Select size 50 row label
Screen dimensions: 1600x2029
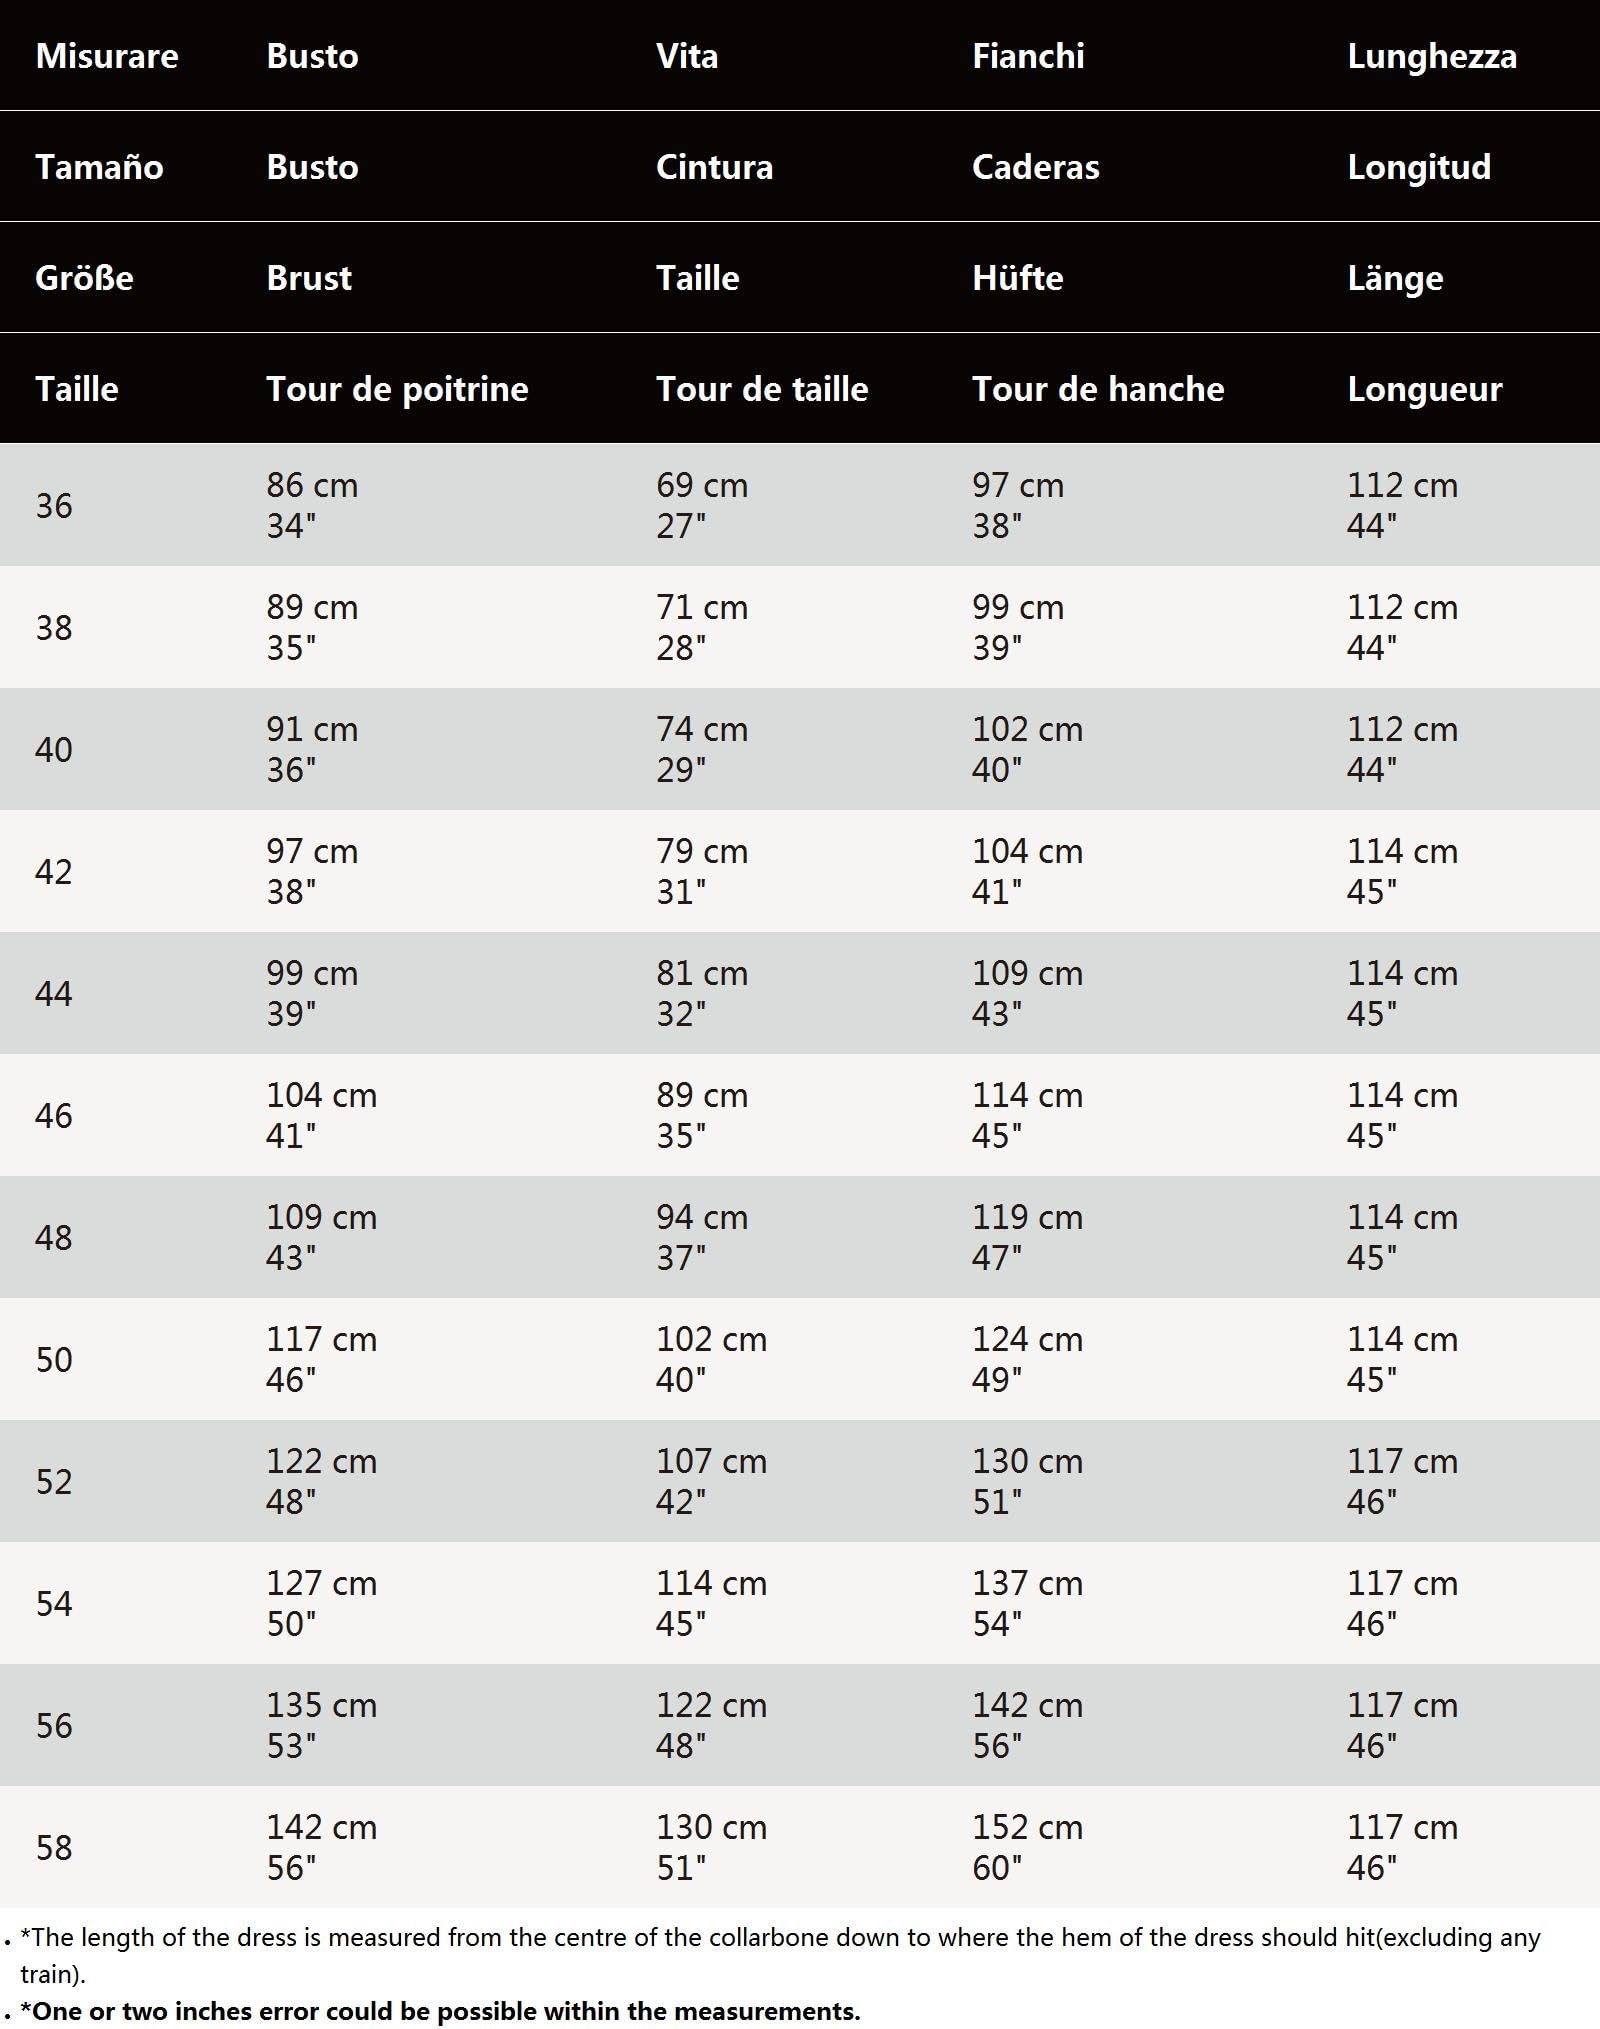click(54, 1360)
